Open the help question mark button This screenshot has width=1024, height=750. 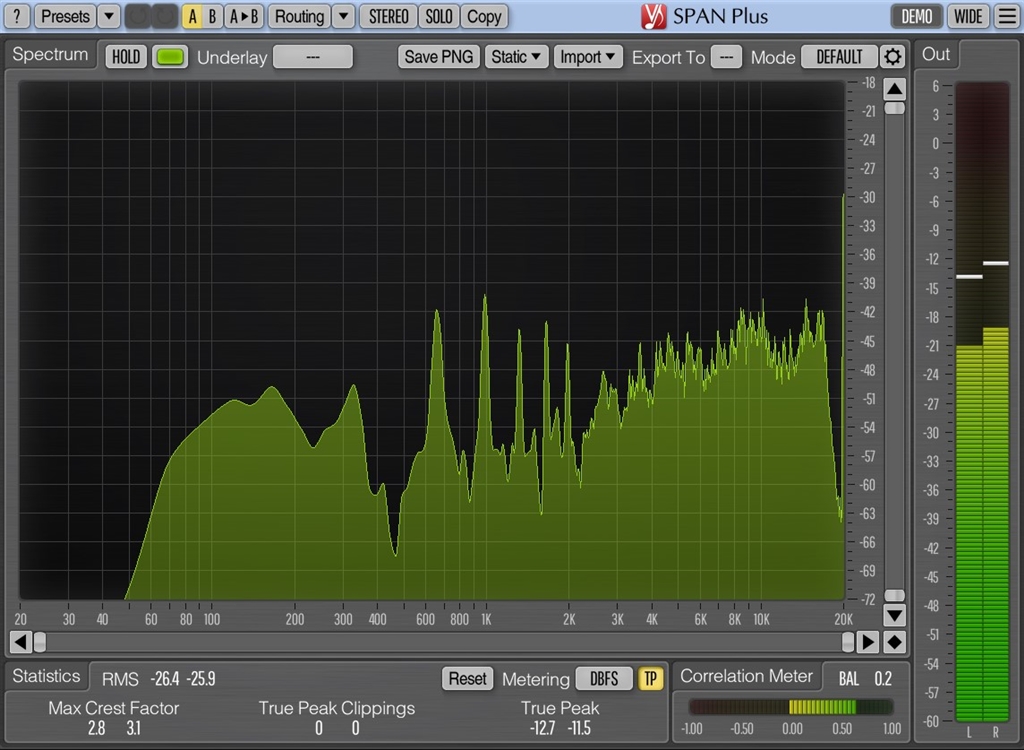click(16, 16)
